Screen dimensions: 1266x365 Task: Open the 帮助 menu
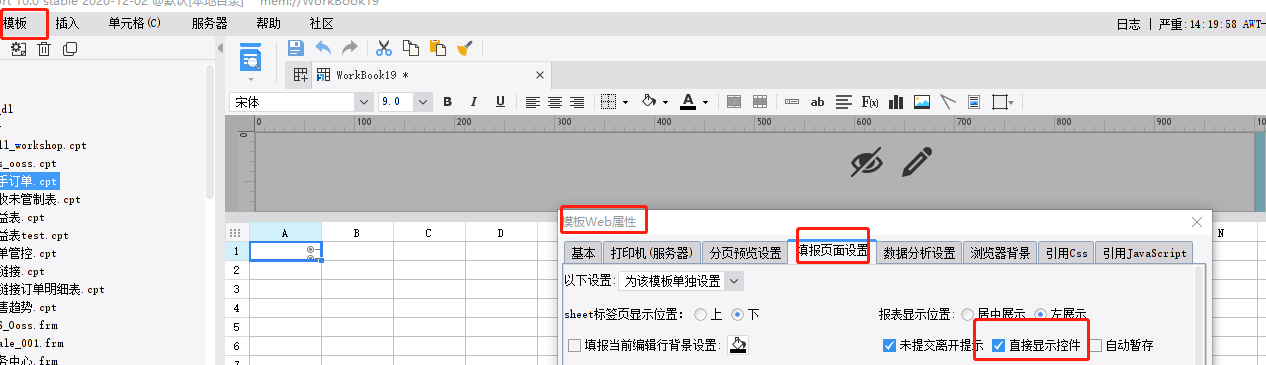[268, 23]
